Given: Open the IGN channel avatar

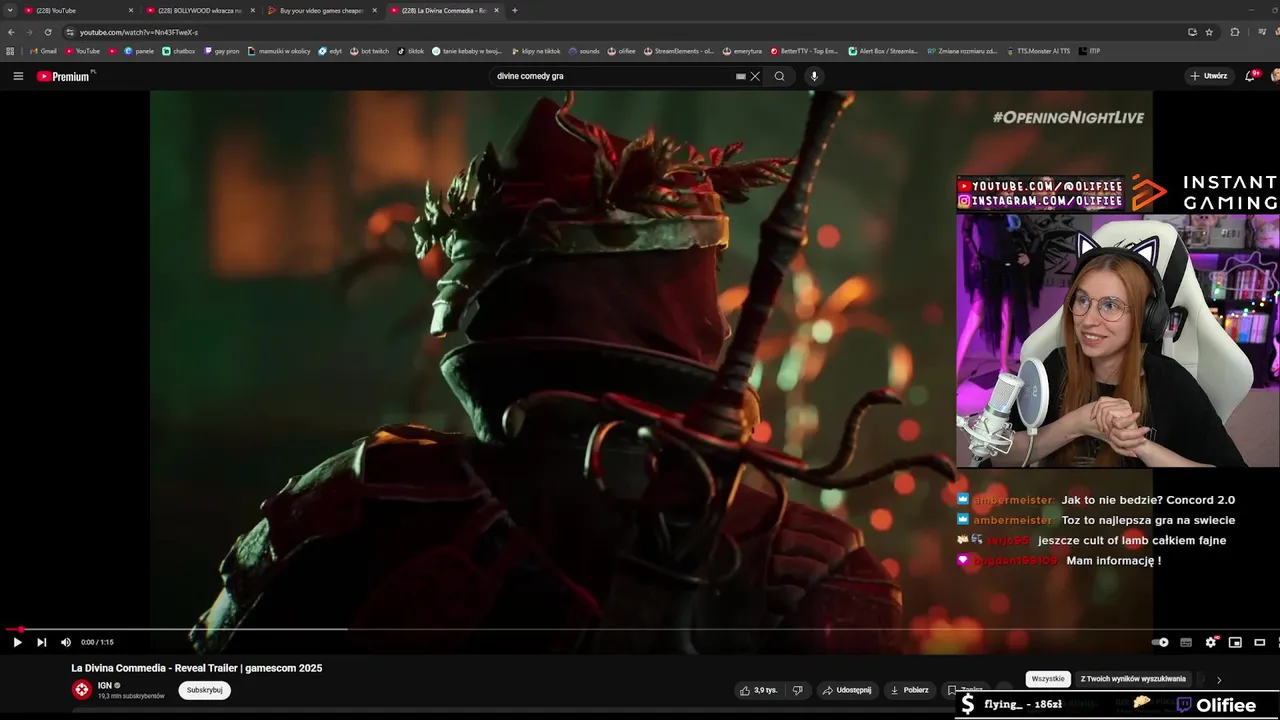Looking at the screenshot, I should pyautogui.click(x=82, y=689).
